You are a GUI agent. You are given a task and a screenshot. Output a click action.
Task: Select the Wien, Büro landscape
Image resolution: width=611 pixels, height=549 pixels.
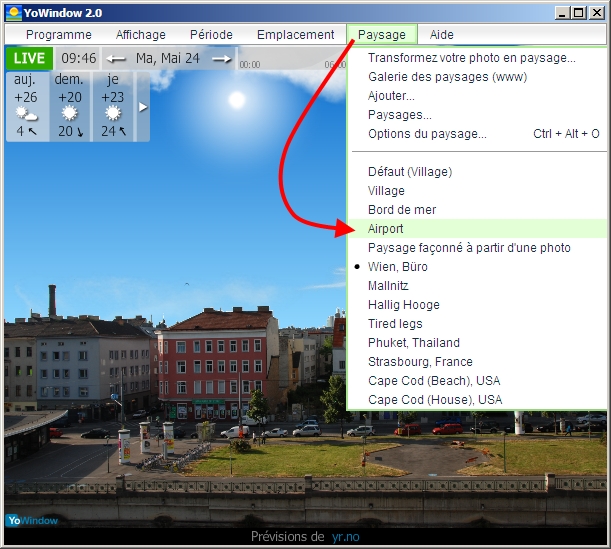pyautogui.click(x=477, y=267)
